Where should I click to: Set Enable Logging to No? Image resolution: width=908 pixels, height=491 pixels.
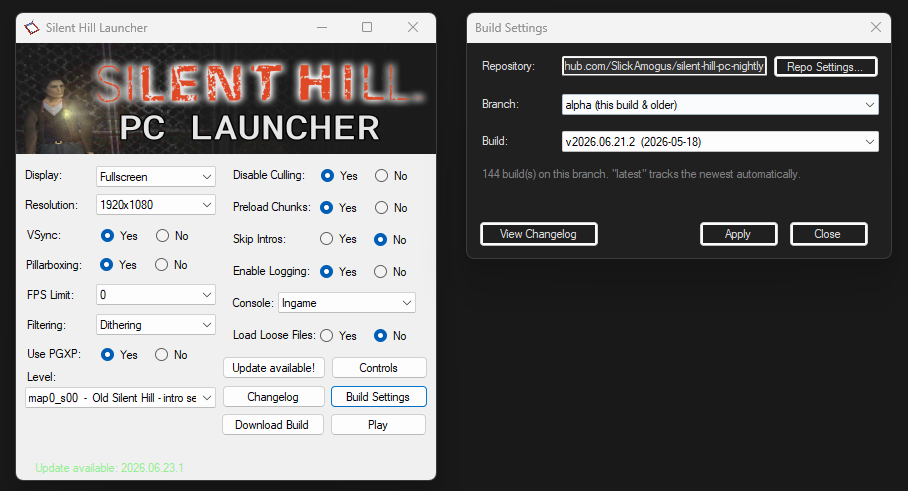(380, 271)
